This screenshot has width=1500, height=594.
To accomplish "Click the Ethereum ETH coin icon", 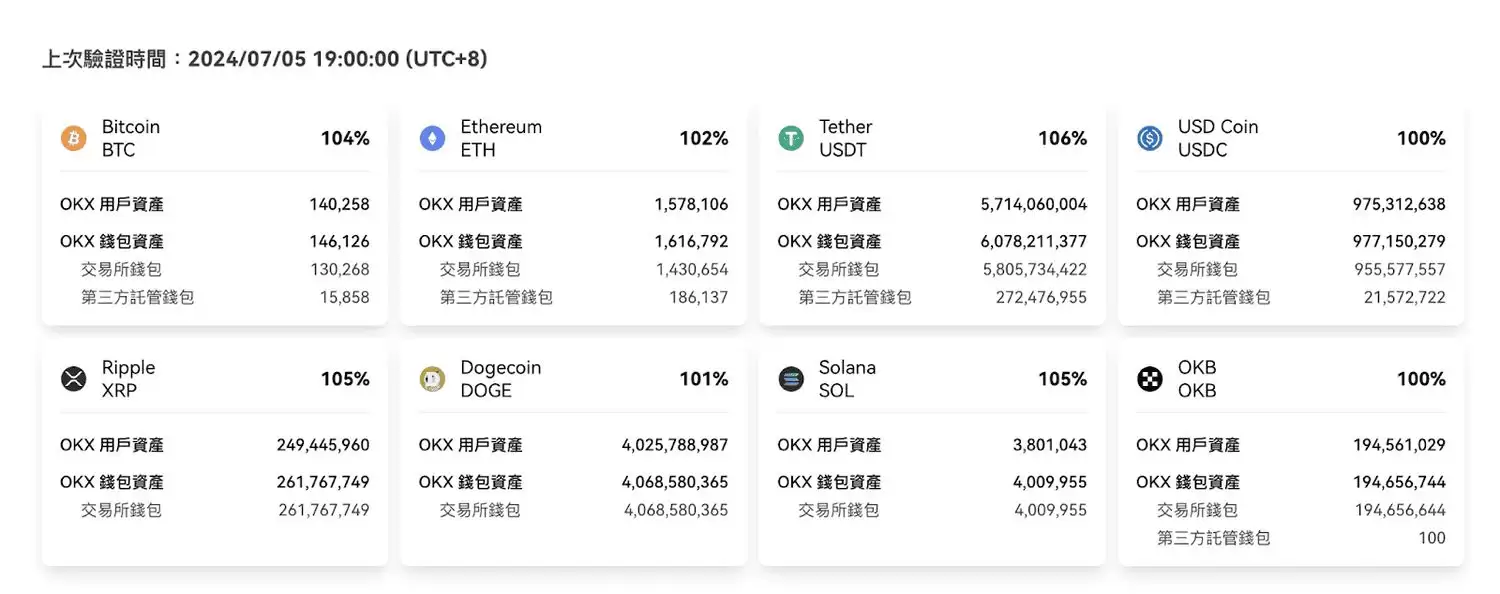I will 431,138.
